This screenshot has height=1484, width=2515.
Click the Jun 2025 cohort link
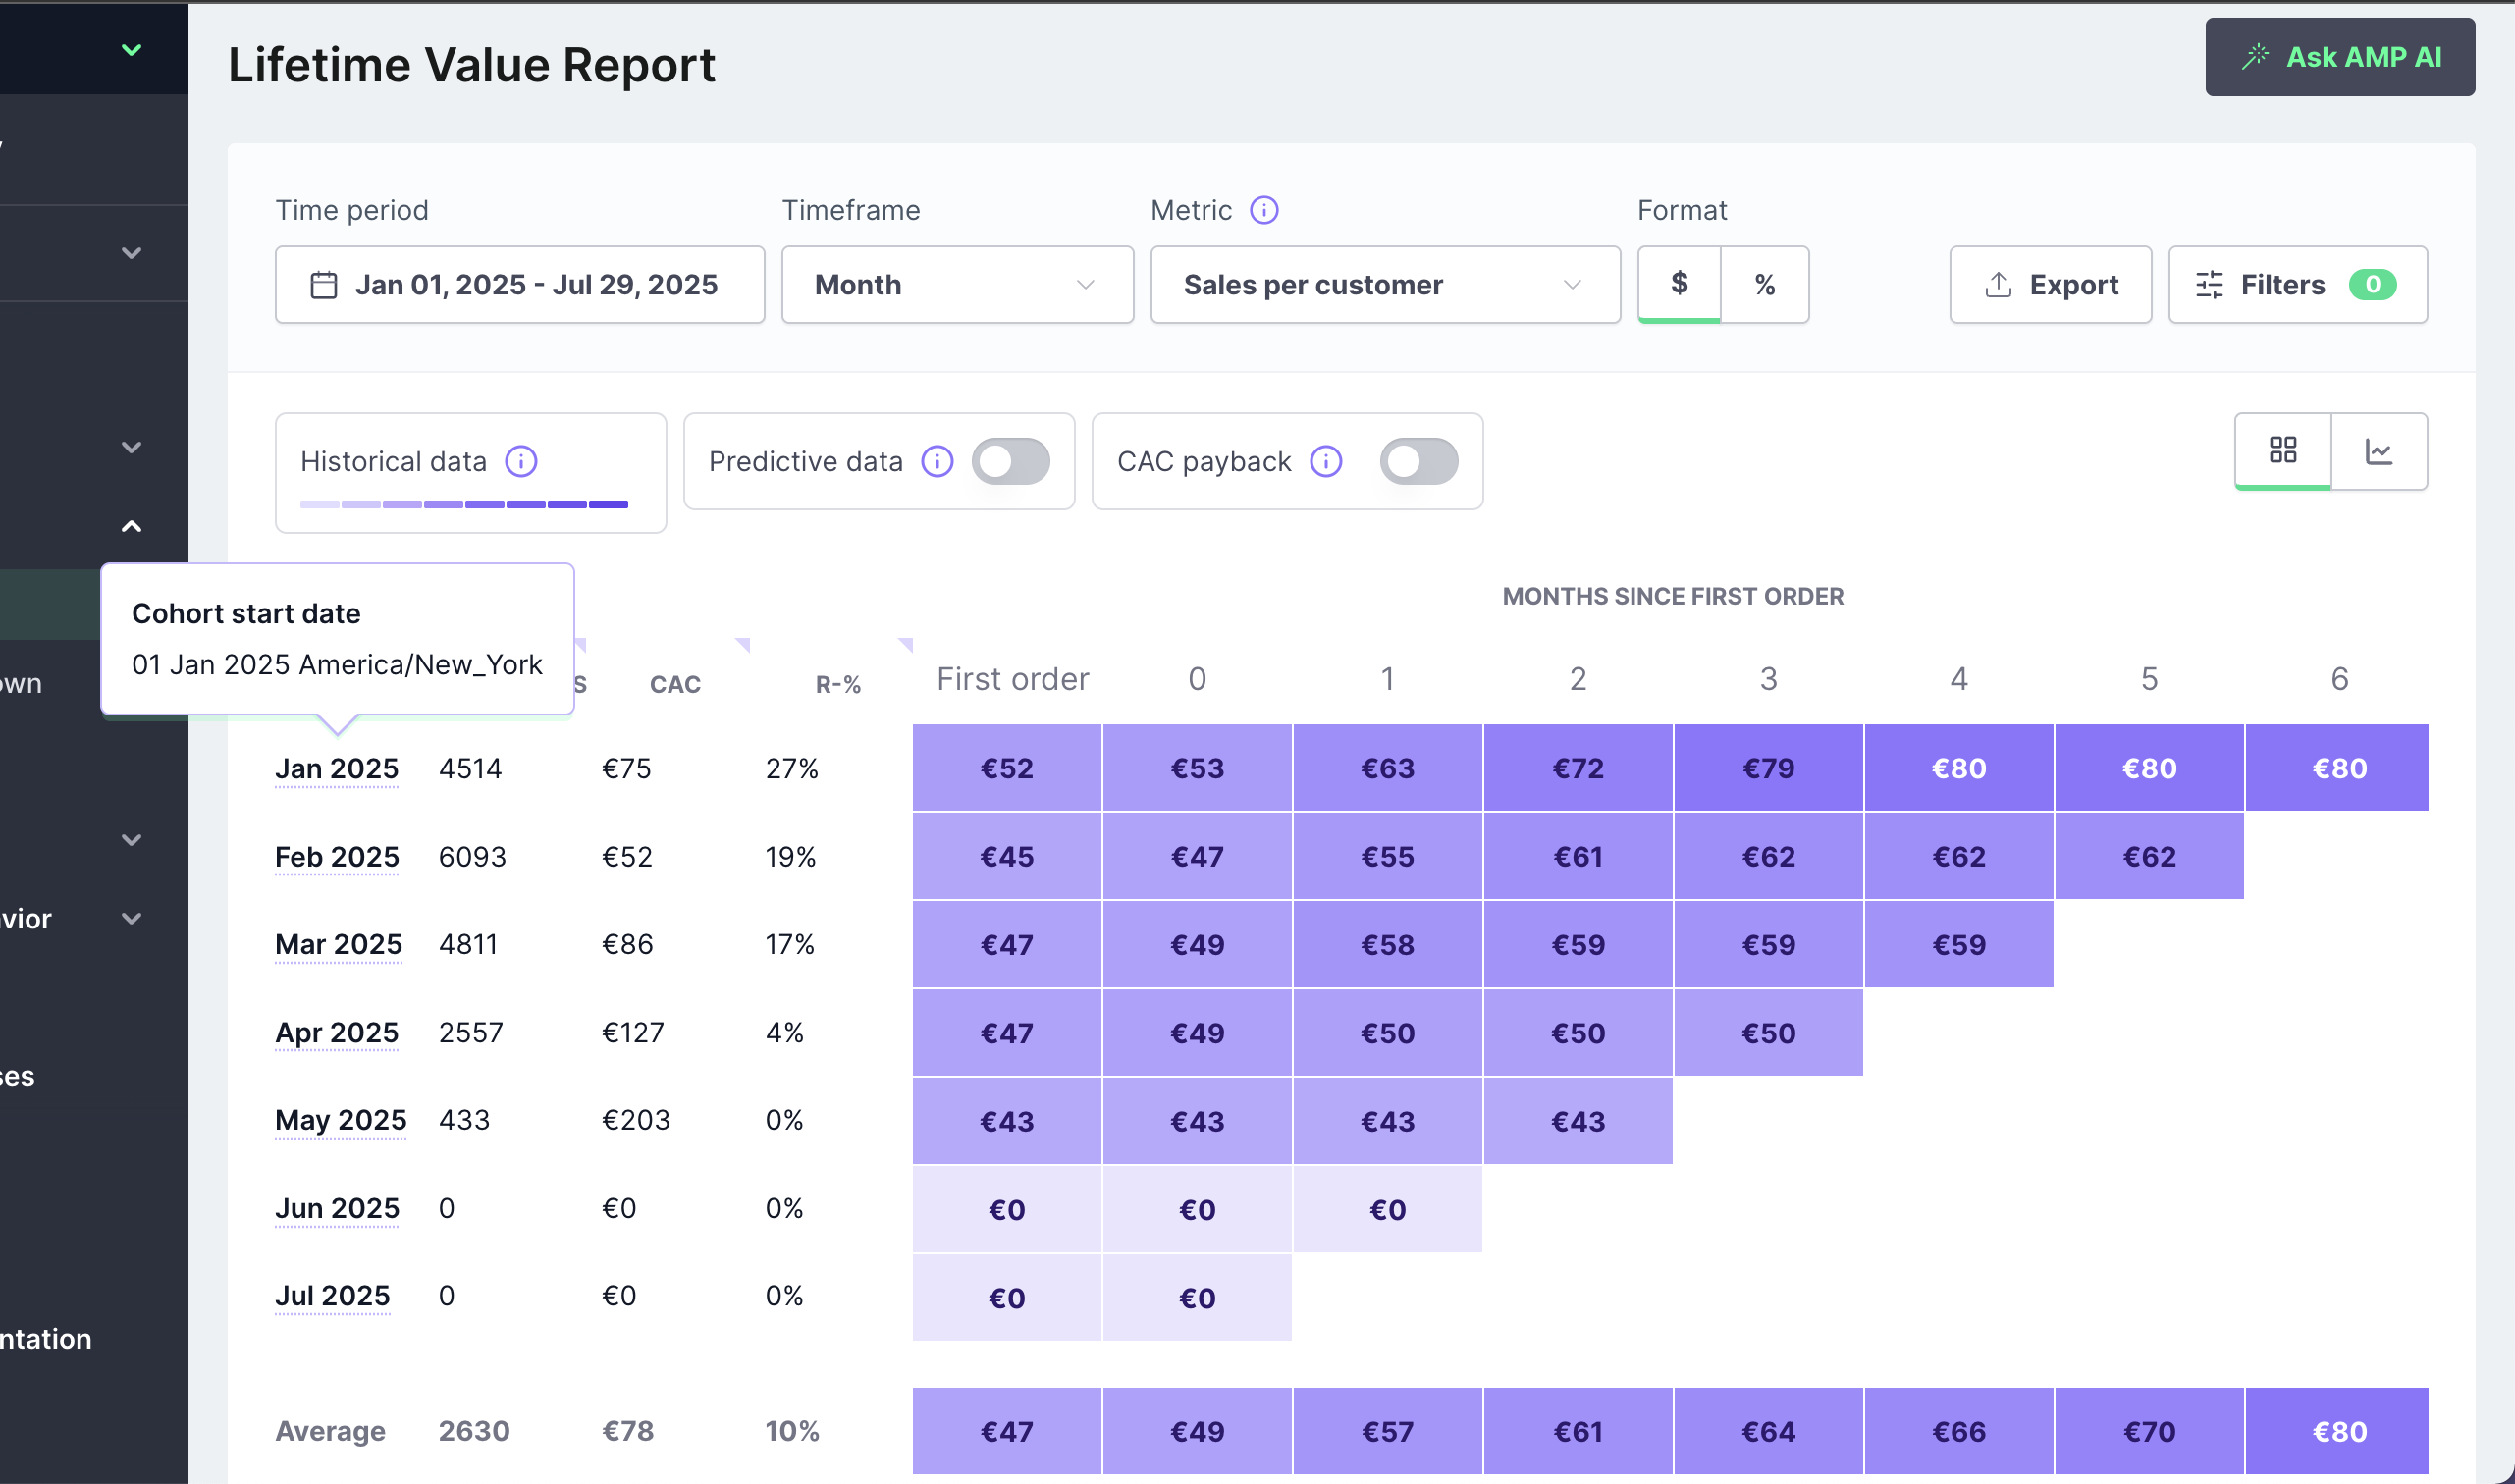[337, 1208]
